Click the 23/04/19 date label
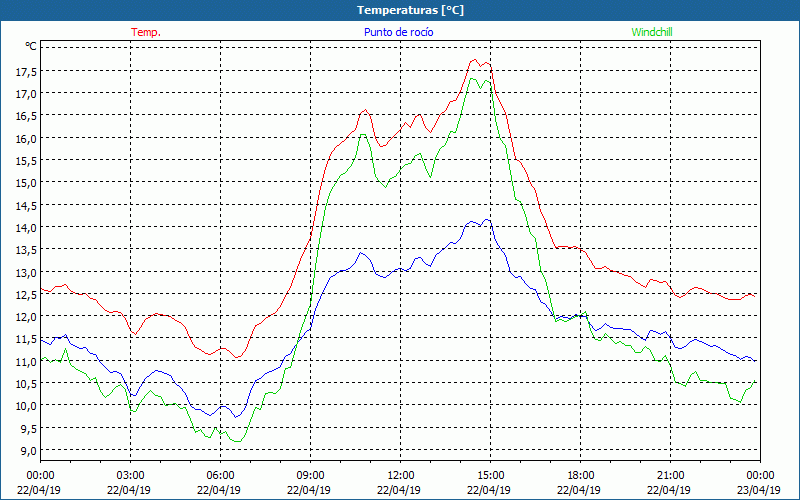Screen dimensions: 800x500 (759, 490)
